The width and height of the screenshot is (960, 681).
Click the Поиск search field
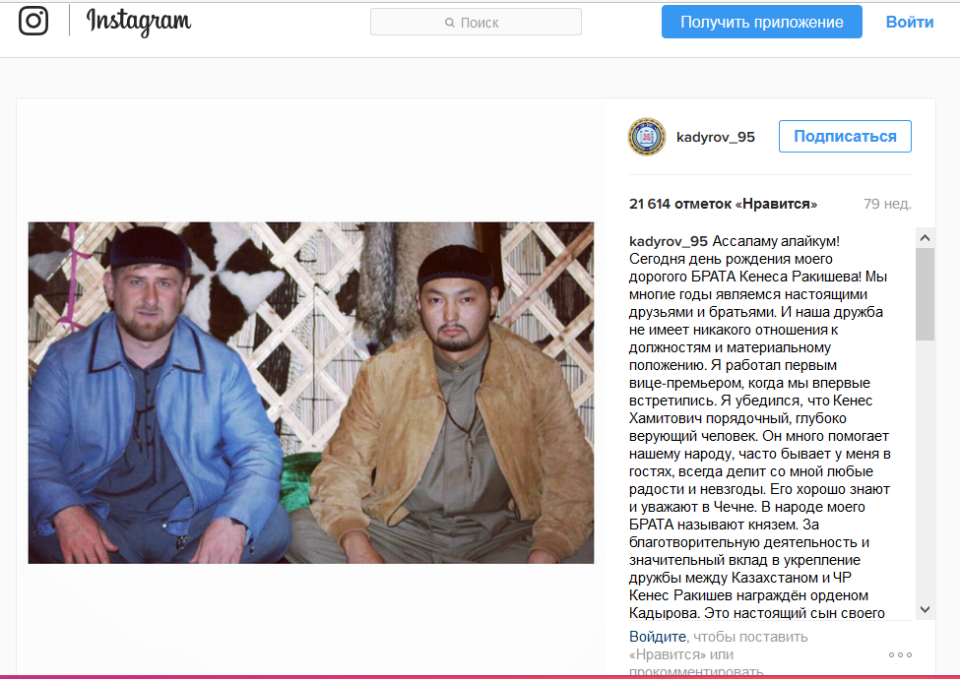pos(476,22)
